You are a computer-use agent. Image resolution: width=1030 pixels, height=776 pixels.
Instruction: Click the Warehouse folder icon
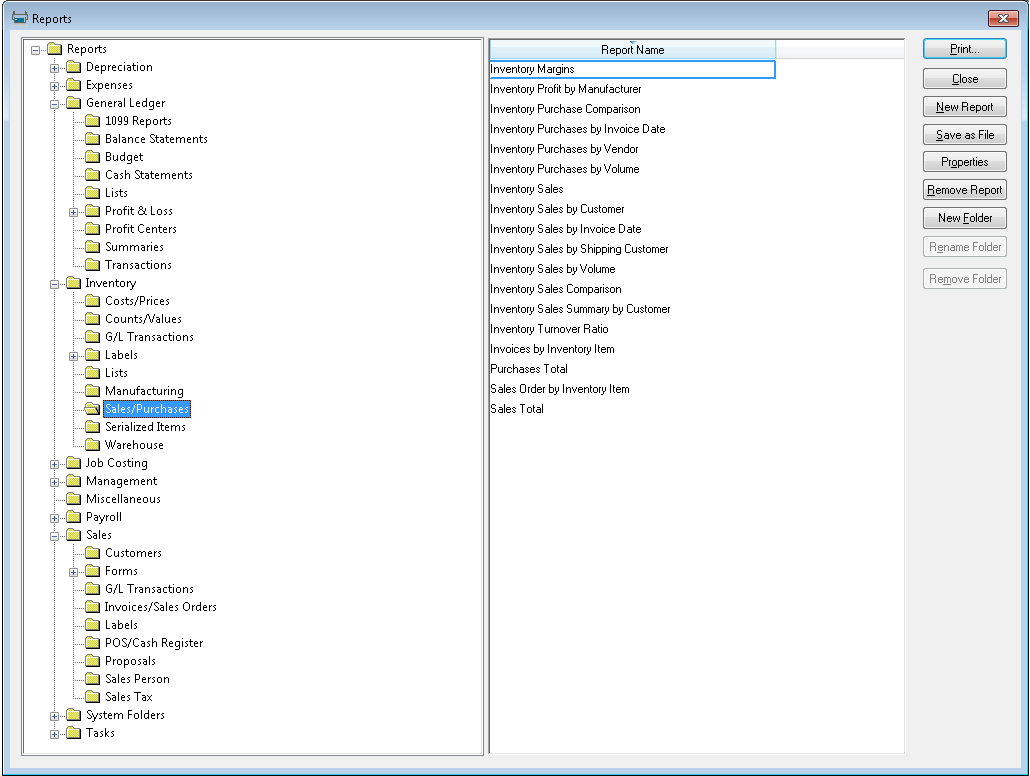(93, 445)
